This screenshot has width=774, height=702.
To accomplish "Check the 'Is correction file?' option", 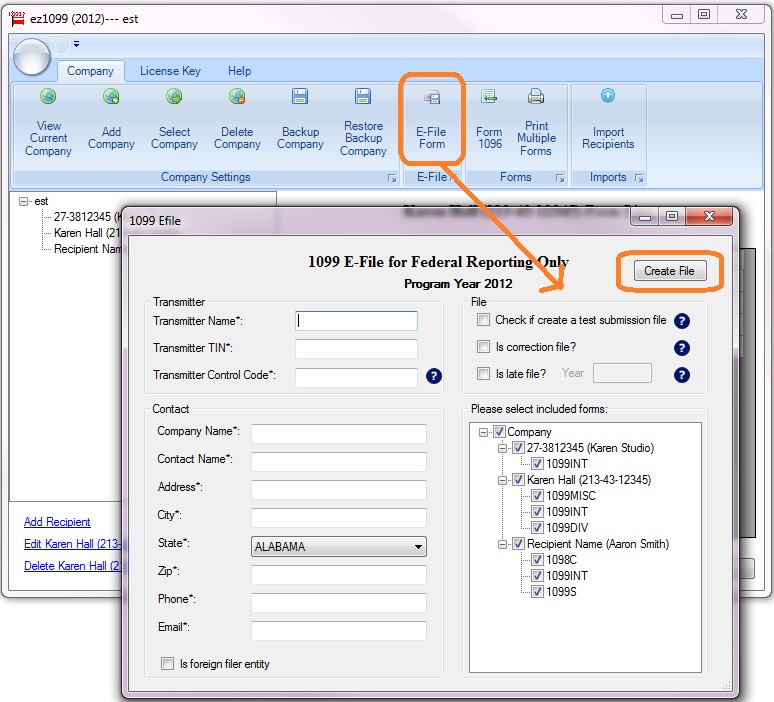I will [484, 347].
